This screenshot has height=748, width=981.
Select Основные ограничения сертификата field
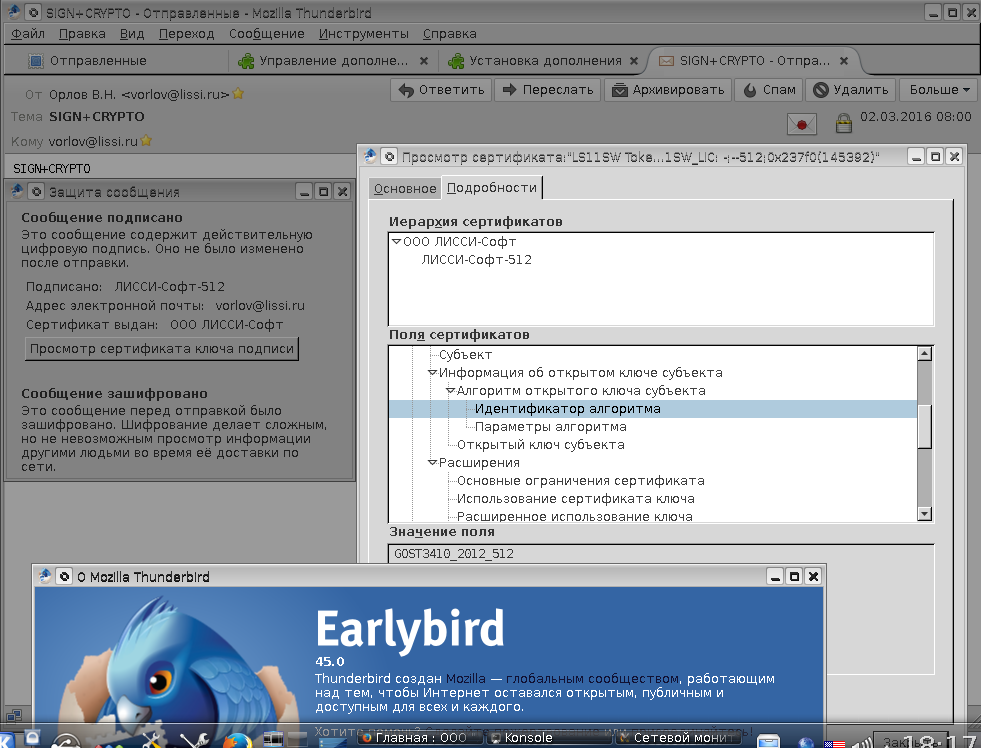(x=581, y=481)
